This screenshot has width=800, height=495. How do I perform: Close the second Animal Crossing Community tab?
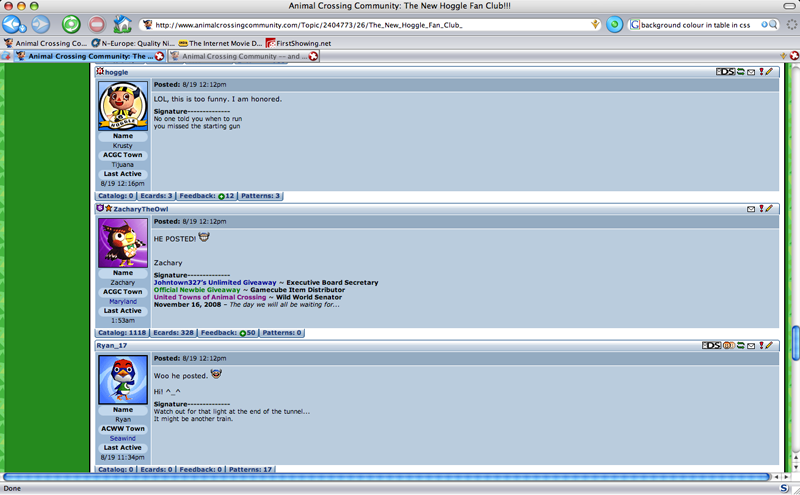pos(314,57)
